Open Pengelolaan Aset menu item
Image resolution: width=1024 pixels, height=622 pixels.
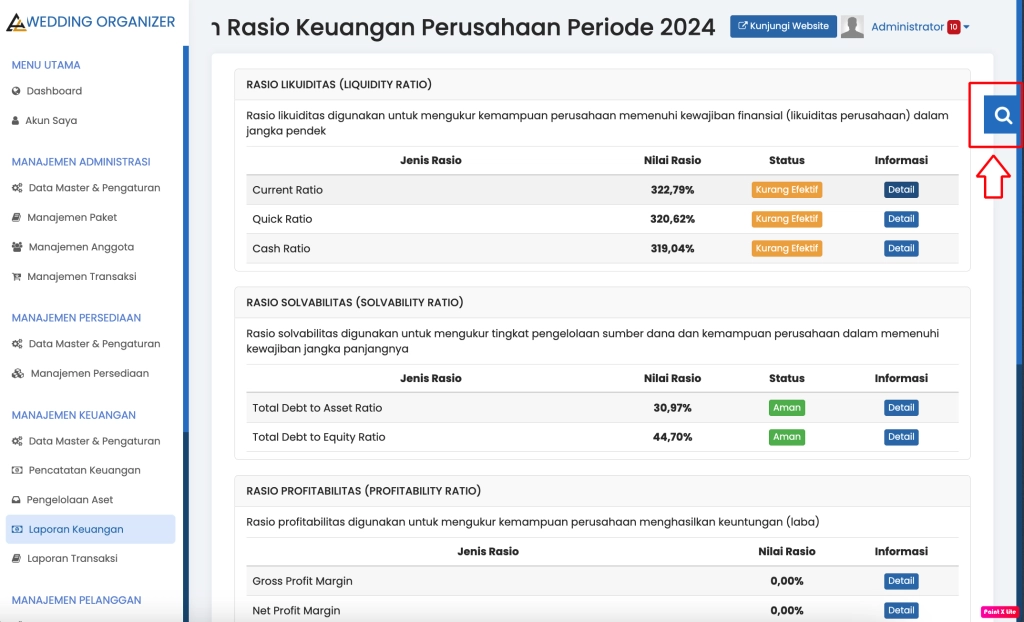click(x=70, y=500)
